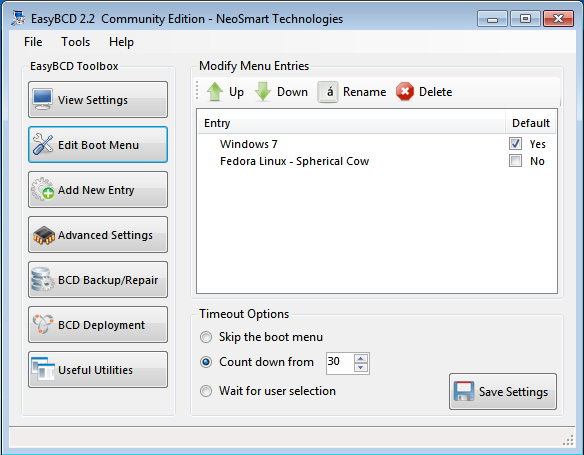
Task: Click the BCD Deployment icon
Action: pyautogui.click(x=43, y=324)
